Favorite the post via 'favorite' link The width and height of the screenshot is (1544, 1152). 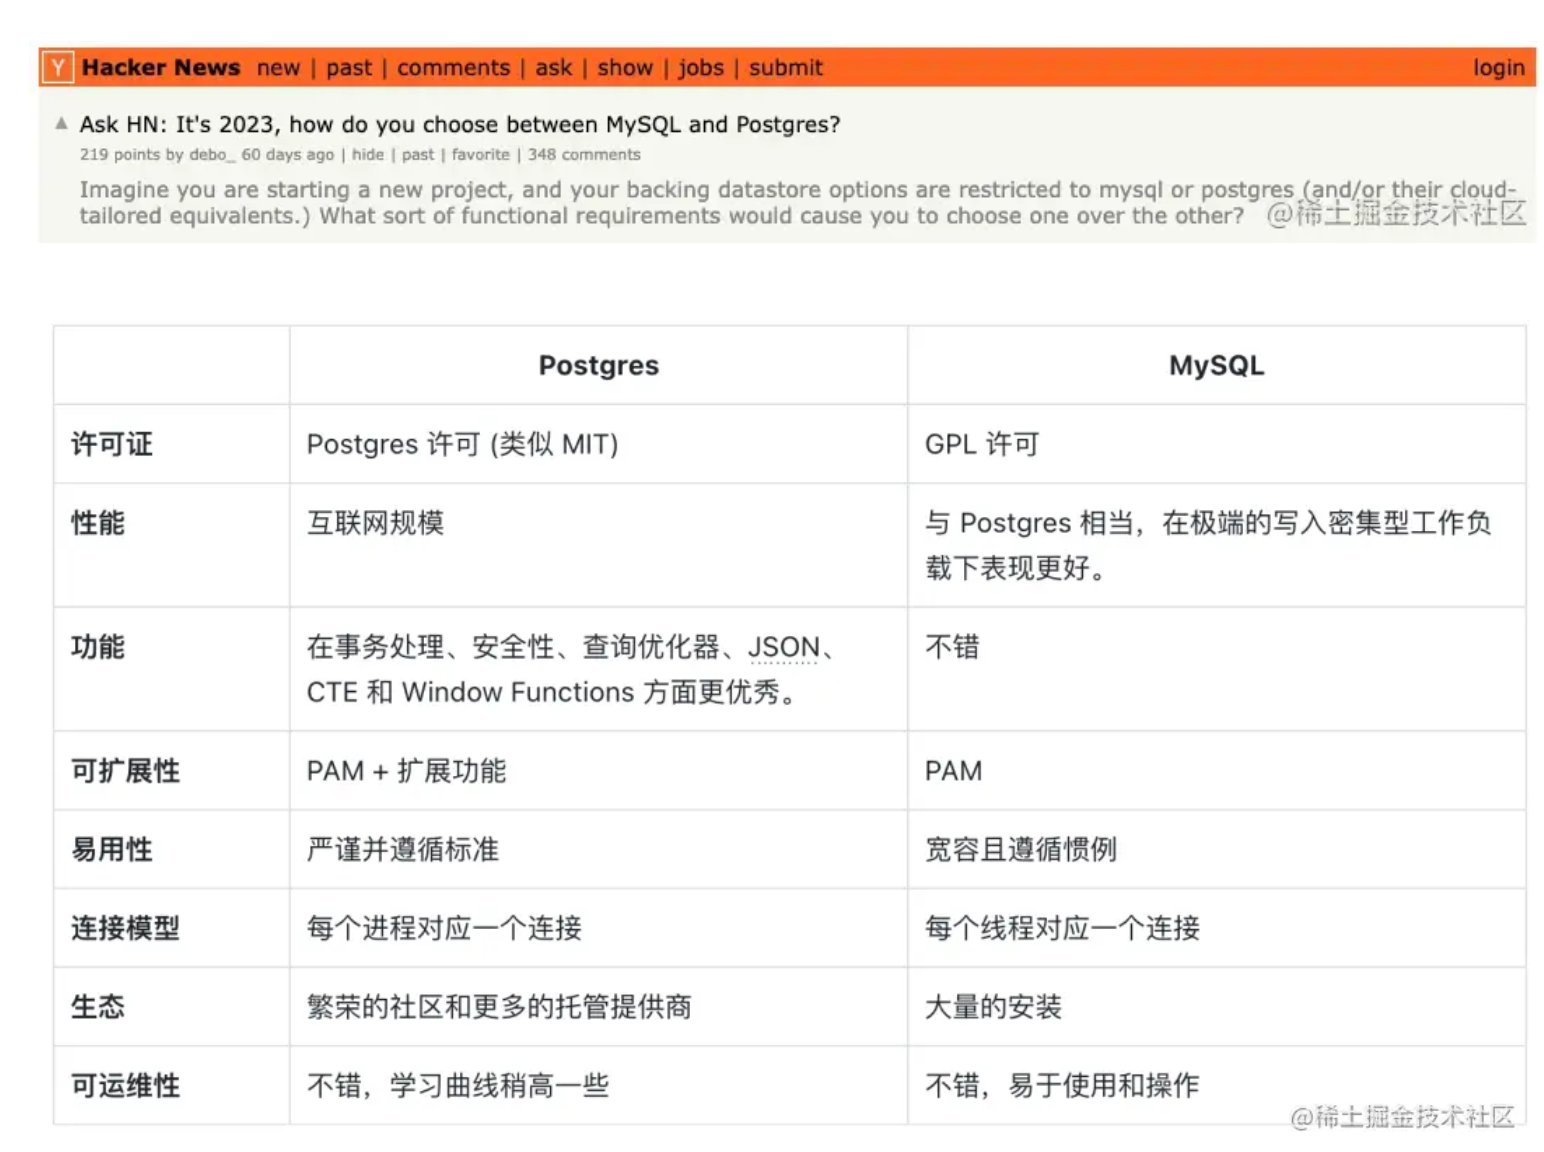[x=480, y=154]
